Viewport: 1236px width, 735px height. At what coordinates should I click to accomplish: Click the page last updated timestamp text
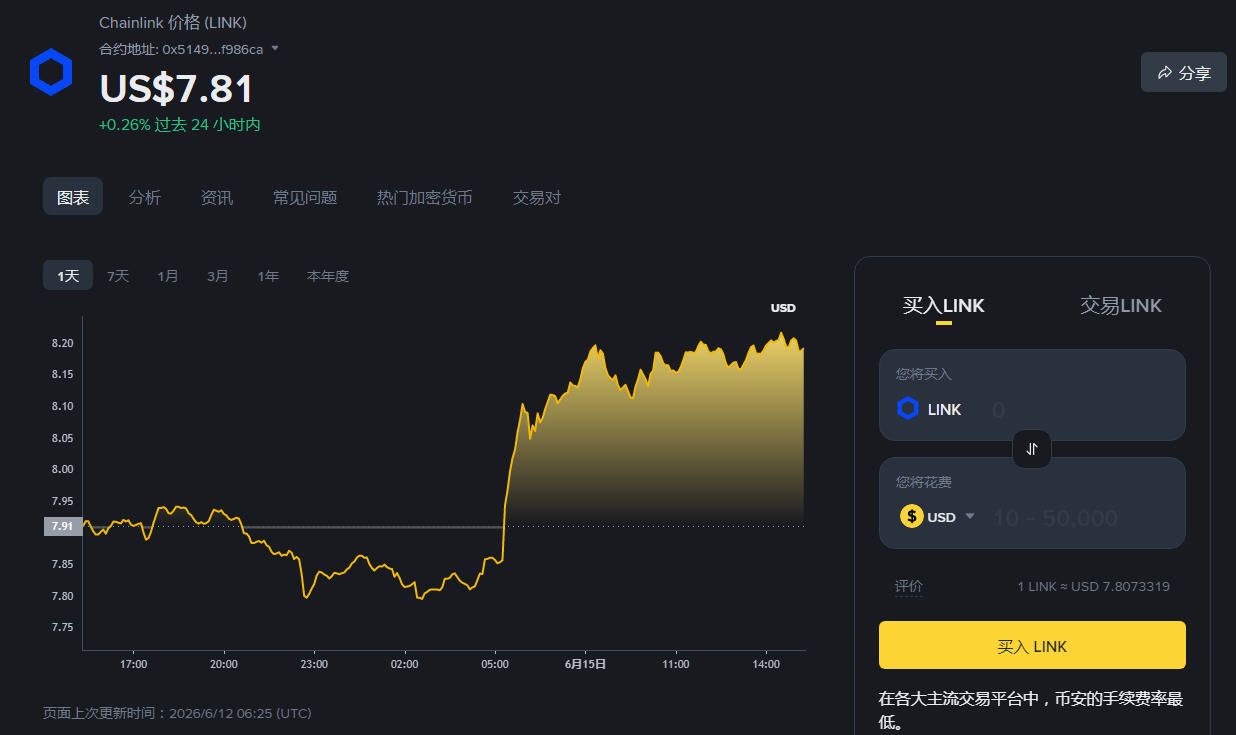point(177,713)
